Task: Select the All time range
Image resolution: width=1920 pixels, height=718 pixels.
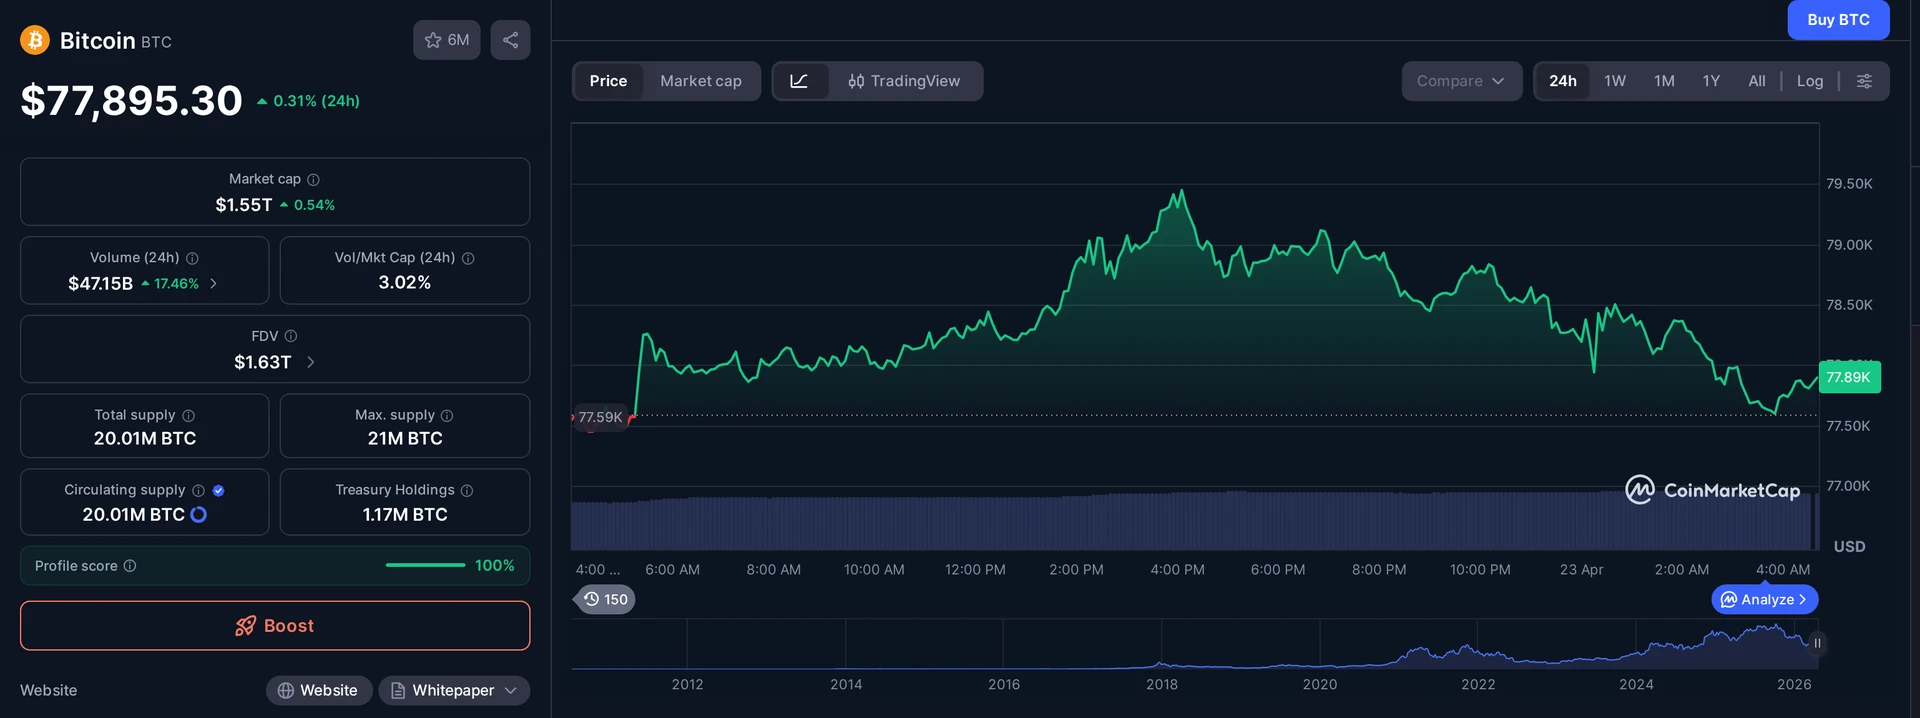Action: click(x=1757, y=81)
